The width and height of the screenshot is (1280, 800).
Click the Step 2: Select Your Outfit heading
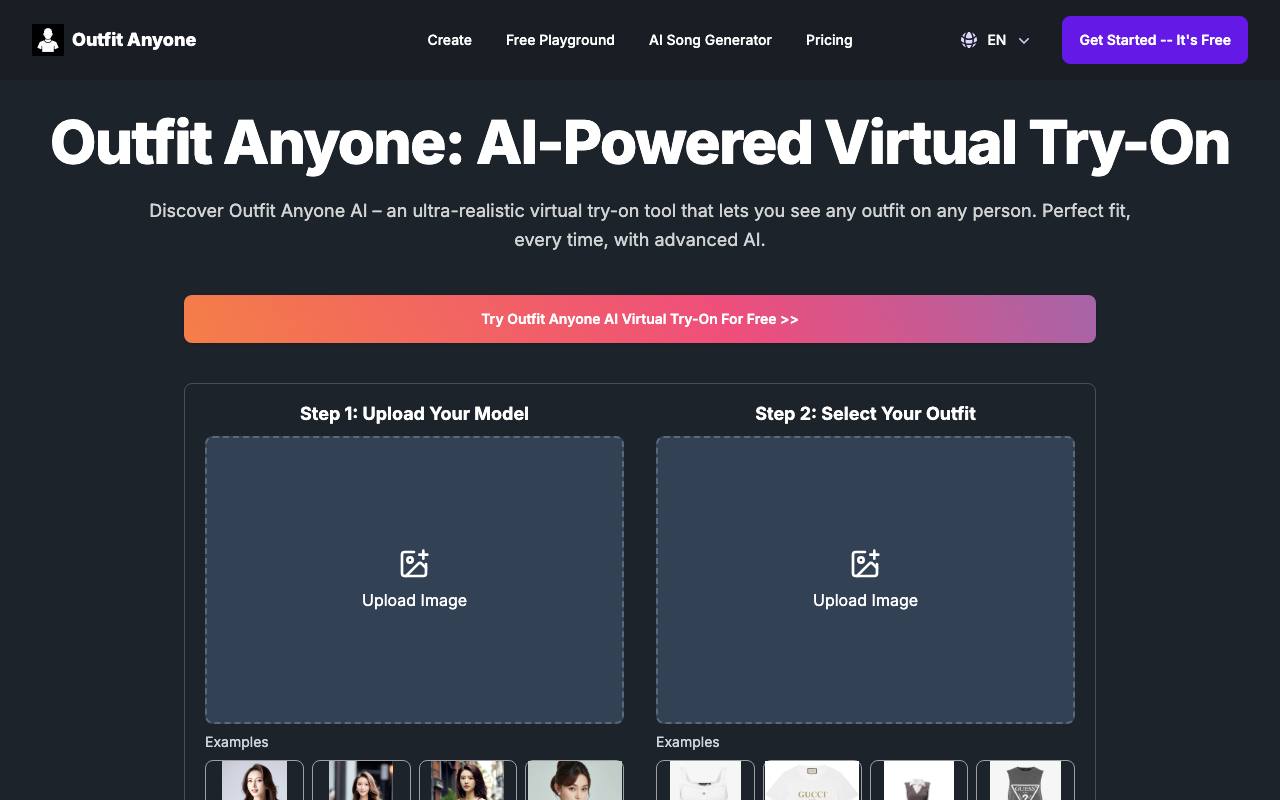(865, 414)
